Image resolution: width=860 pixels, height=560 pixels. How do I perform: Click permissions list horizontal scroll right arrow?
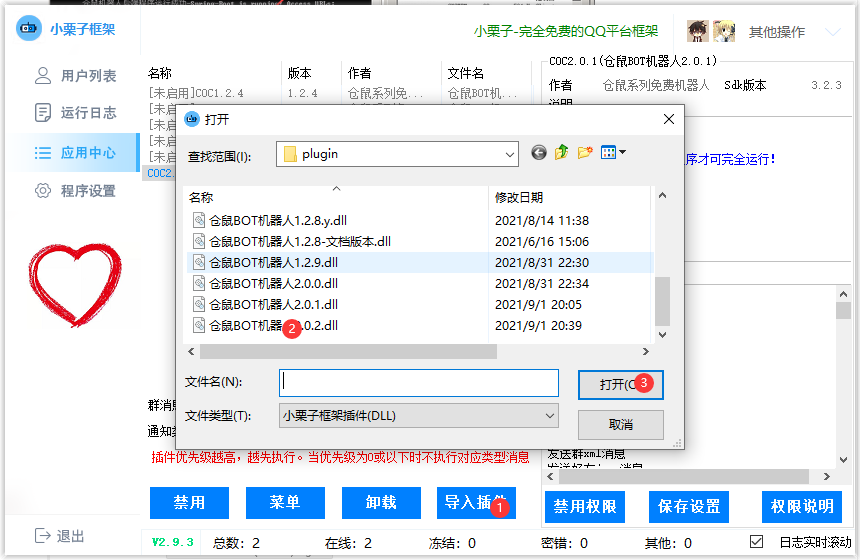(x=827, y=477)
